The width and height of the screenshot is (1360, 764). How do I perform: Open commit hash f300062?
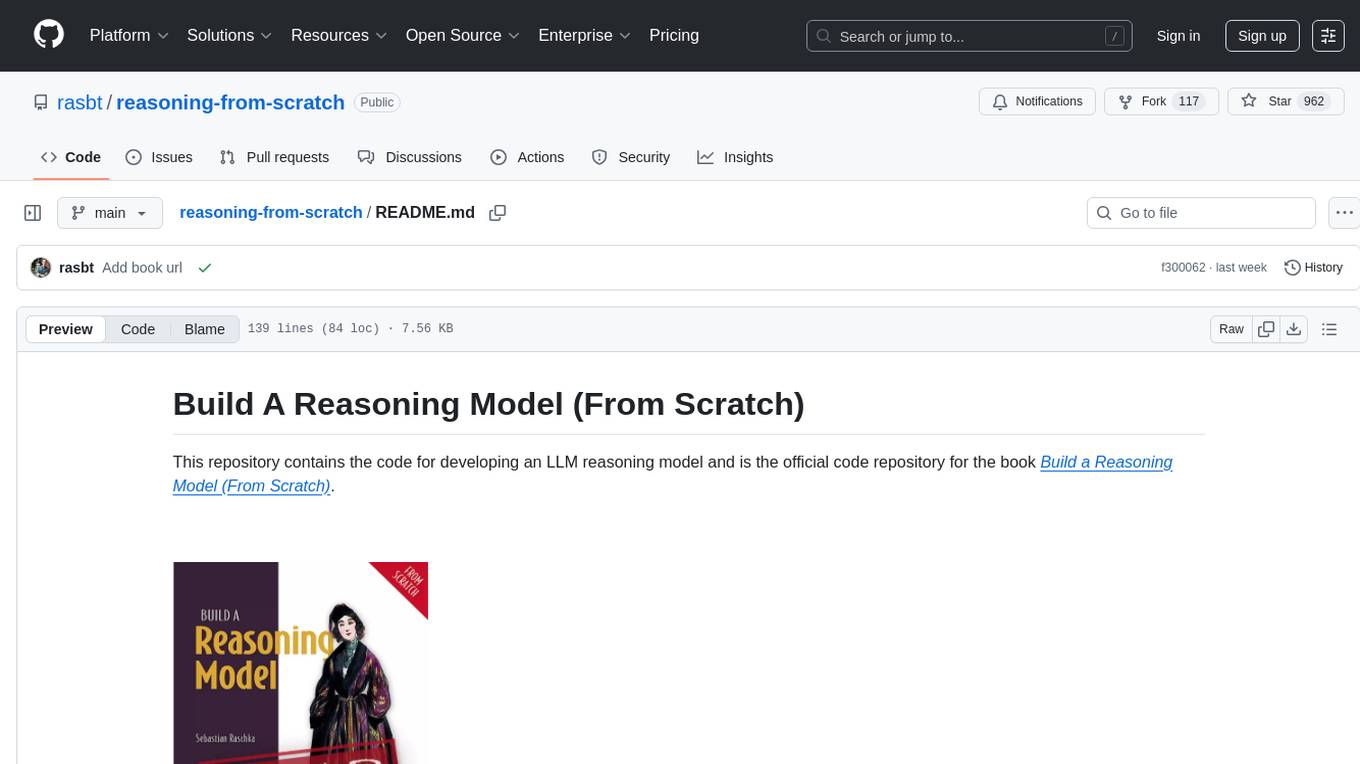pyautogui.click(x=1183, y=268)
